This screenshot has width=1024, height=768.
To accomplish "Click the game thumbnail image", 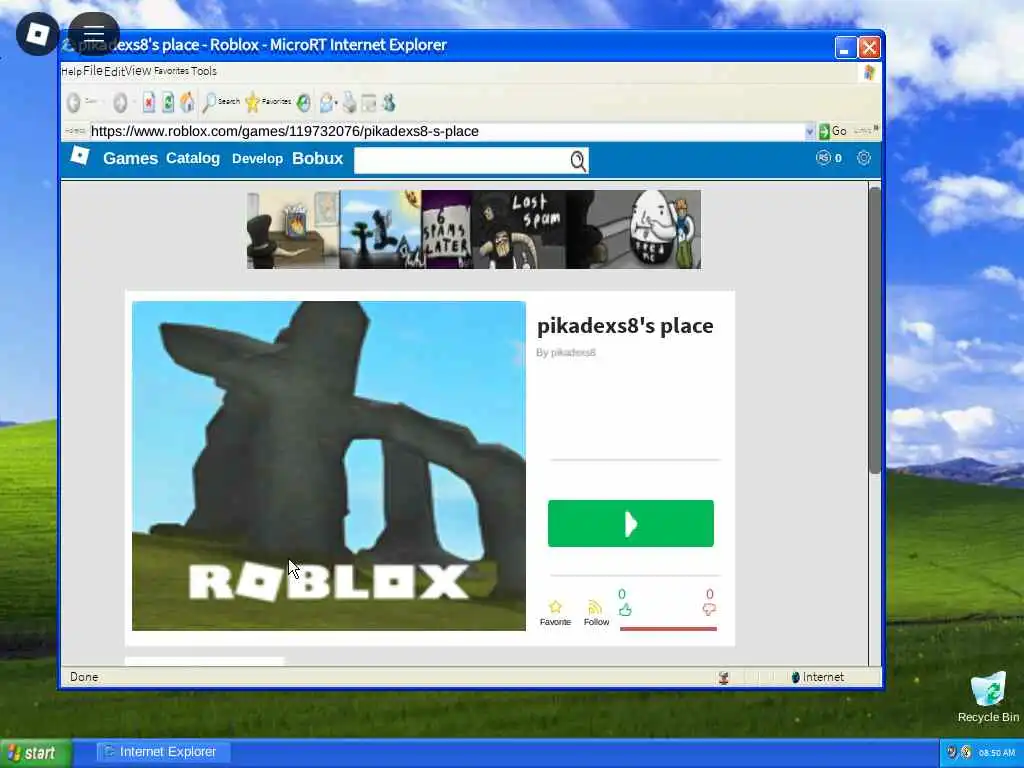I will point(328,466).
